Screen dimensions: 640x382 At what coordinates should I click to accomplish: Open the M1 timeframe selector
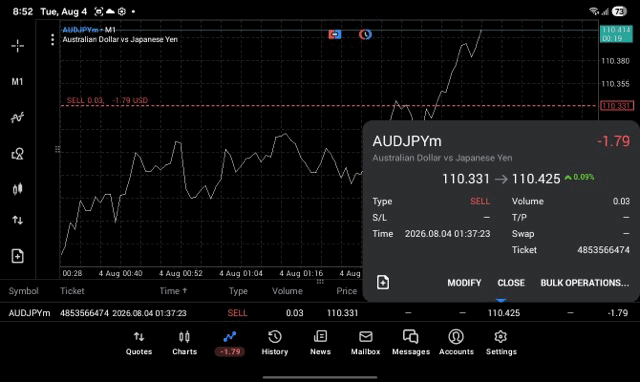coord(17,82)
